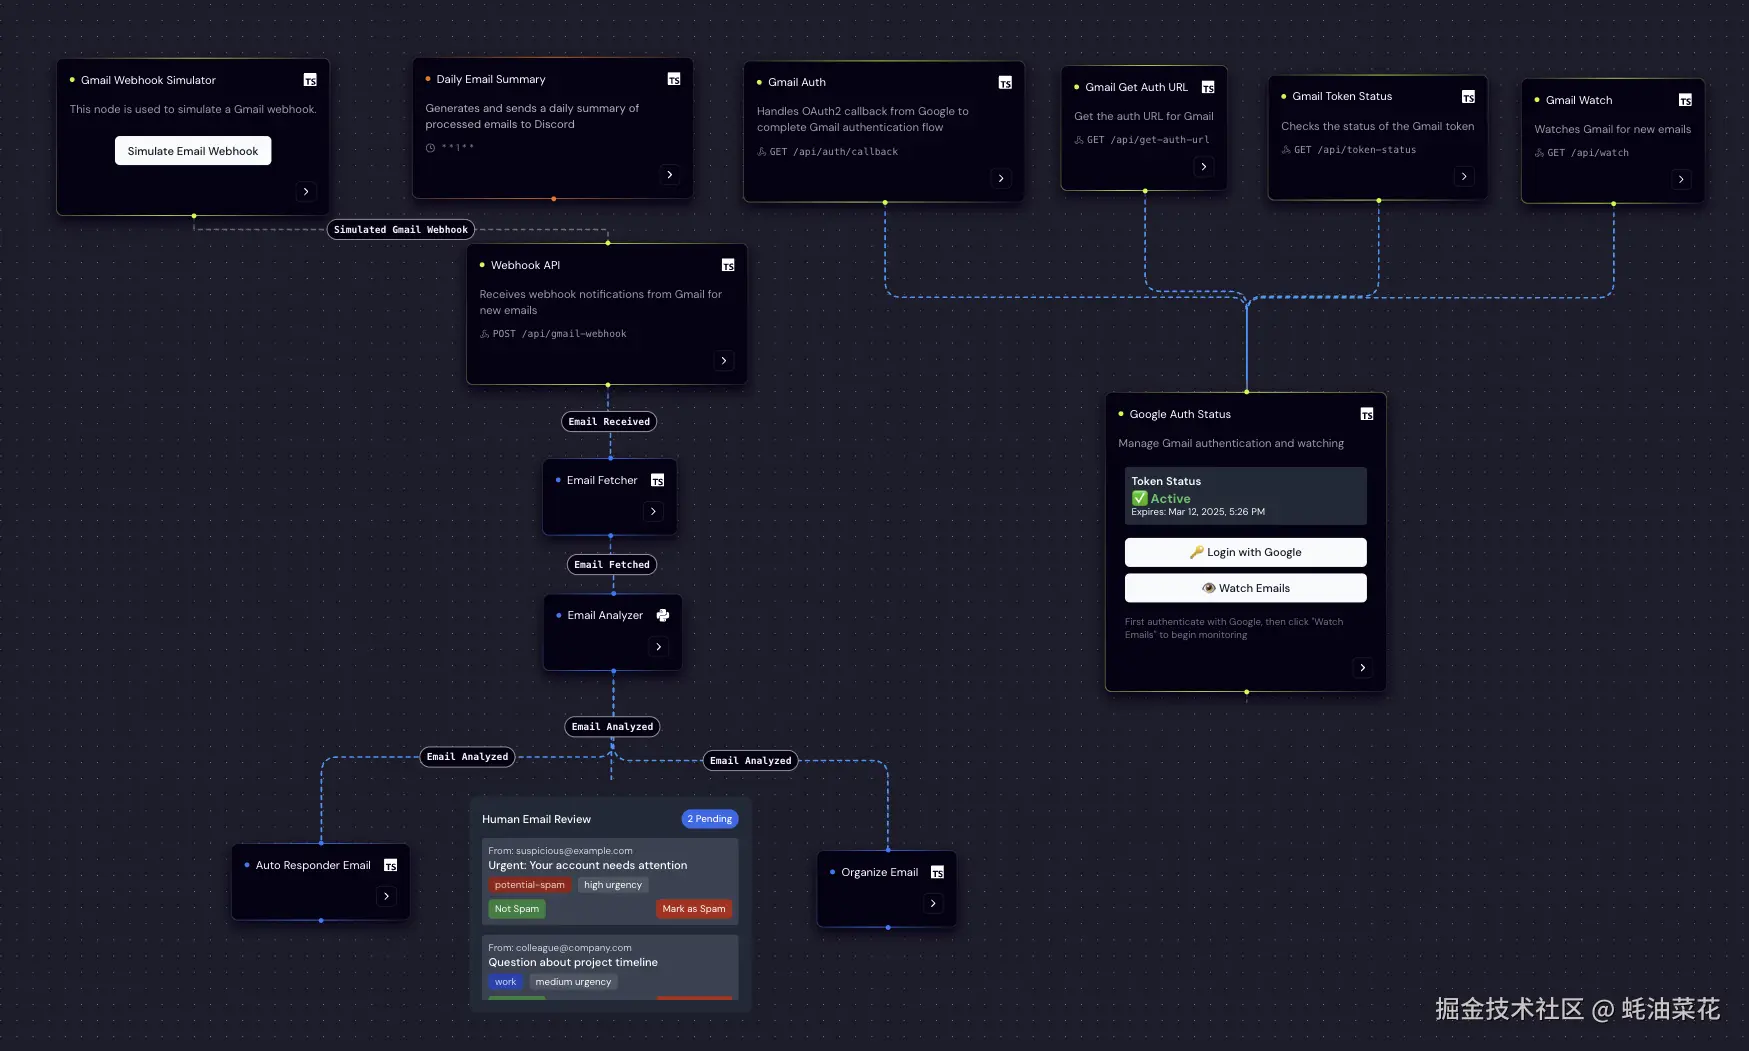Screen dimensions: 1749x1051
Task: Click the TS badge on Webhook API node
Action: point(727,265)
